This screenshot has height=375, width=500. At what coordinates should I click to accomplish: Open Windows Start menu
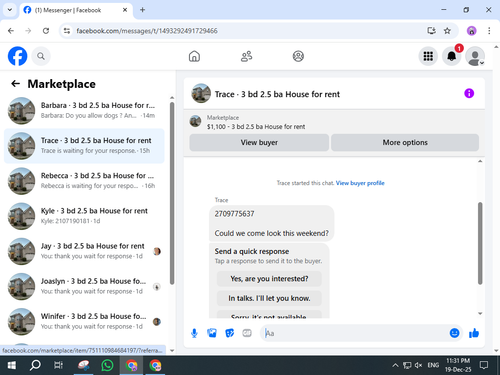12,365
